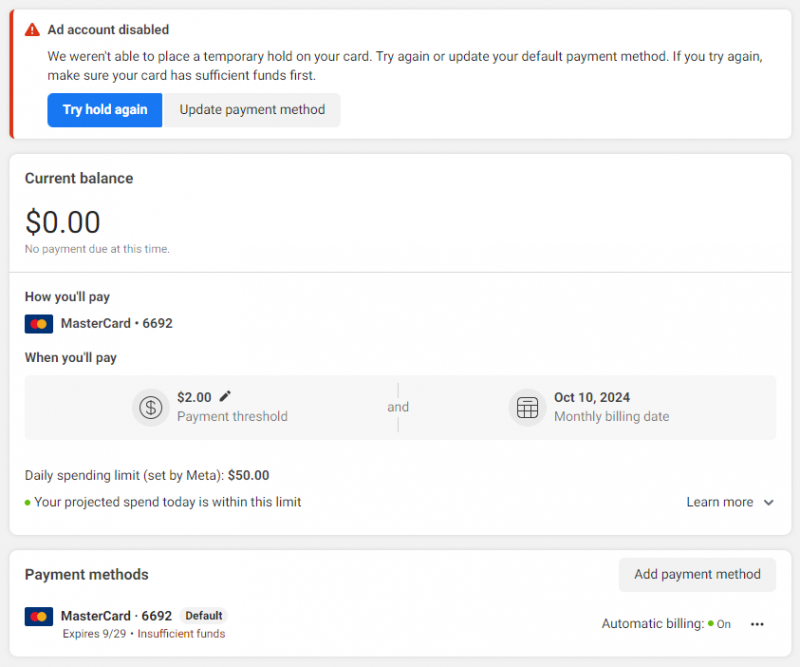The image size is (800, 667).
Task: Click the red warning triangle icon
Action: pos(33,30)
